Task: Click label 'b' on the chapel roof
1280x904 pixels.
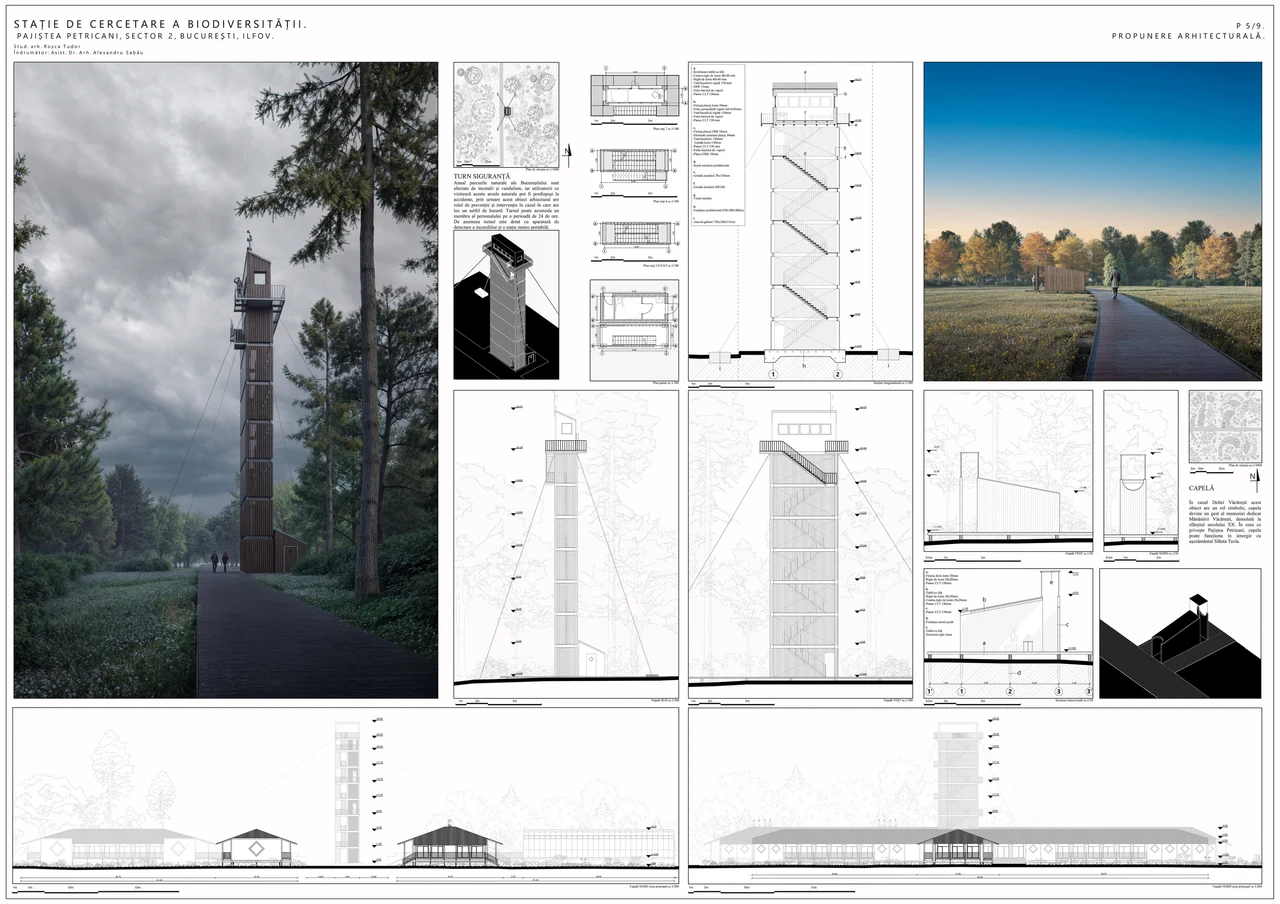Action: 986,599
